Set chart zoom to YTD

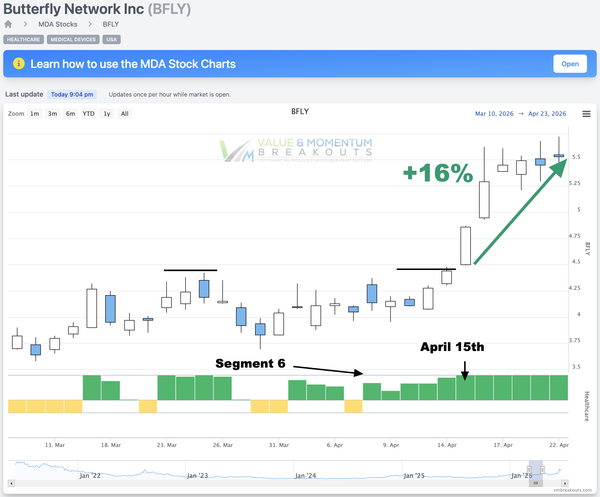[88, 114]
